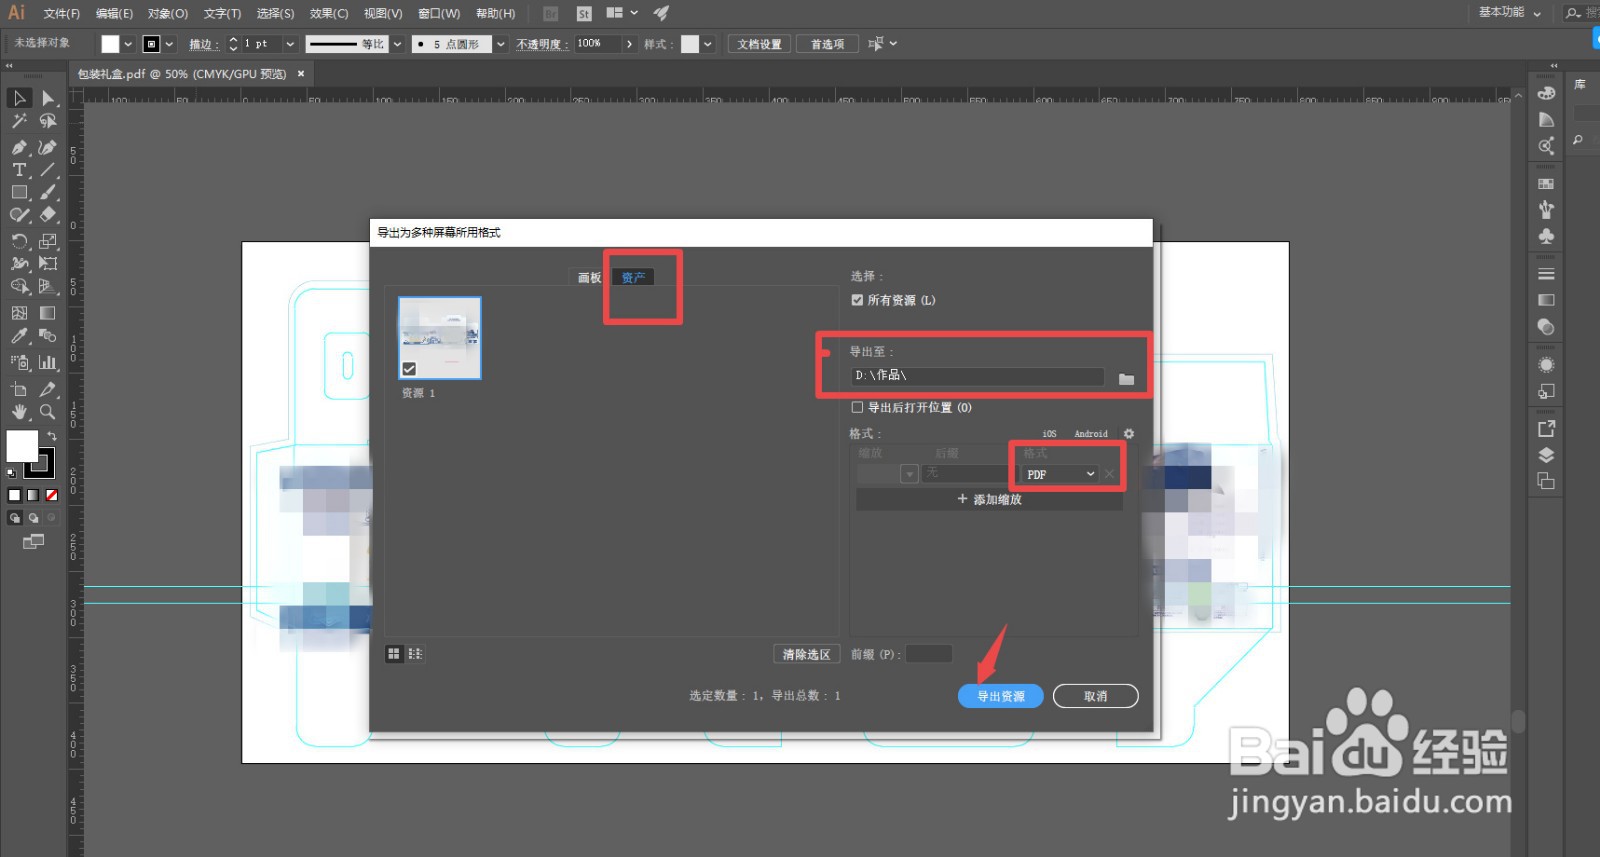The image size is (1600, 857).
Task: Open the 对象(O) menu
Action: coord(167,13)
